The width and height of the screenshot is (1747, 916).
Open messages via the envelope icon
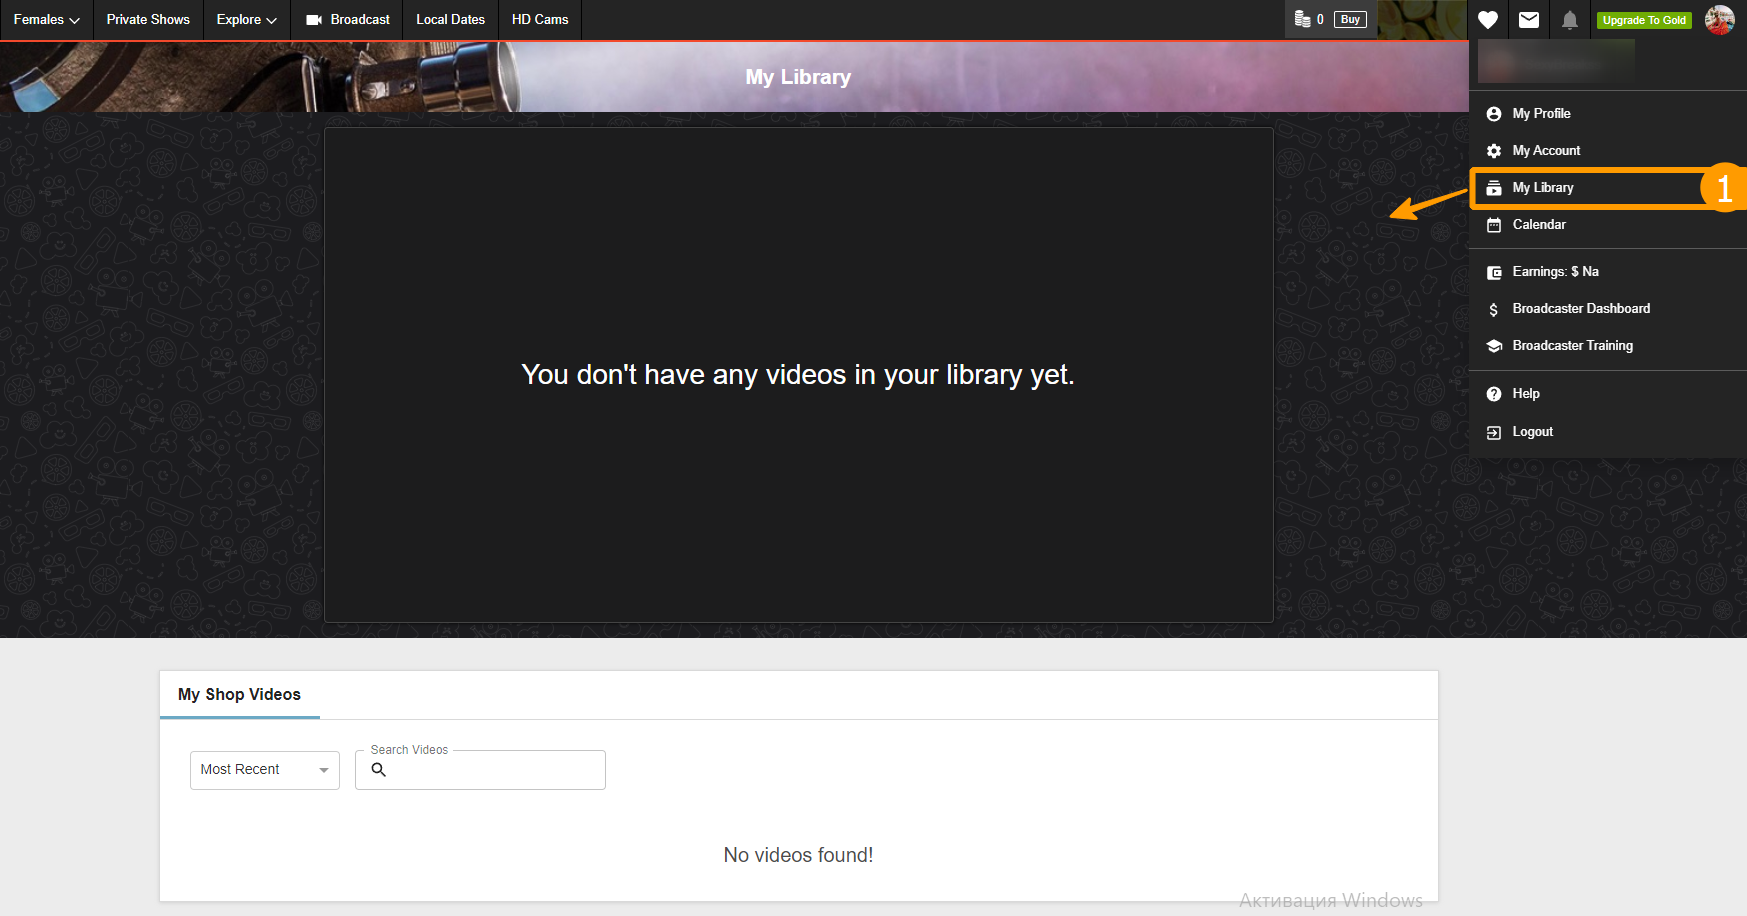[x=1529, y=20]
